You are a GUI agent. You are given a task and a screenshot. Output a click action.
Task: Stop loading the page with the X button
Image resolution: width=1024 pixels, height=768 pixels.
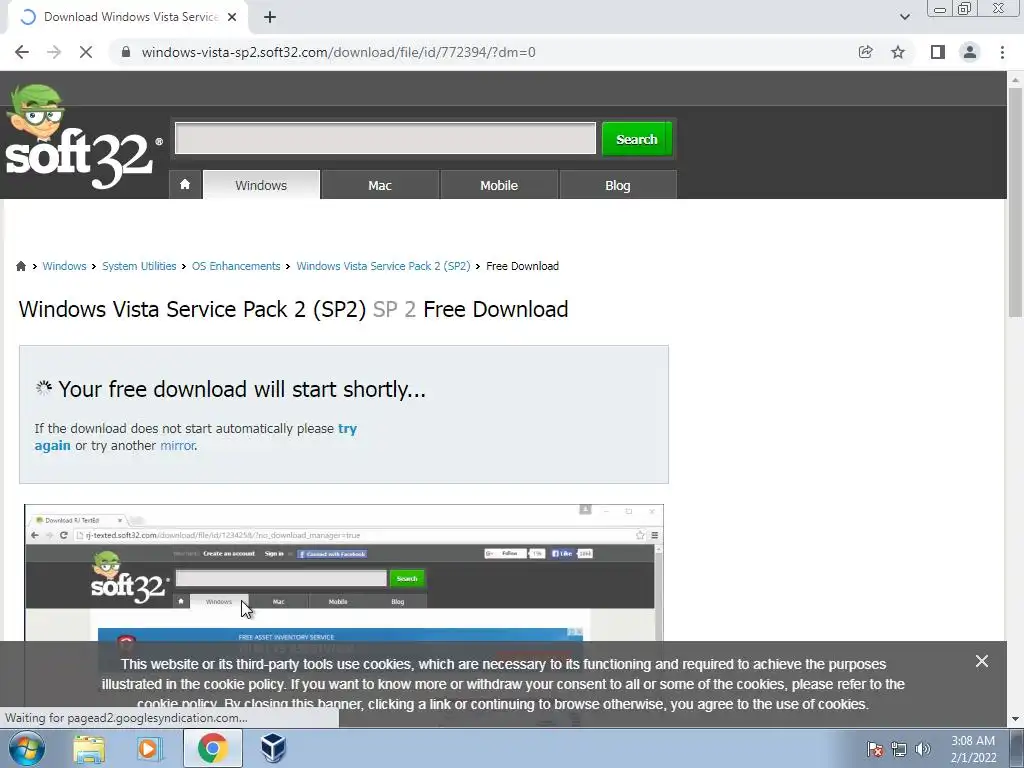point(86,52)
